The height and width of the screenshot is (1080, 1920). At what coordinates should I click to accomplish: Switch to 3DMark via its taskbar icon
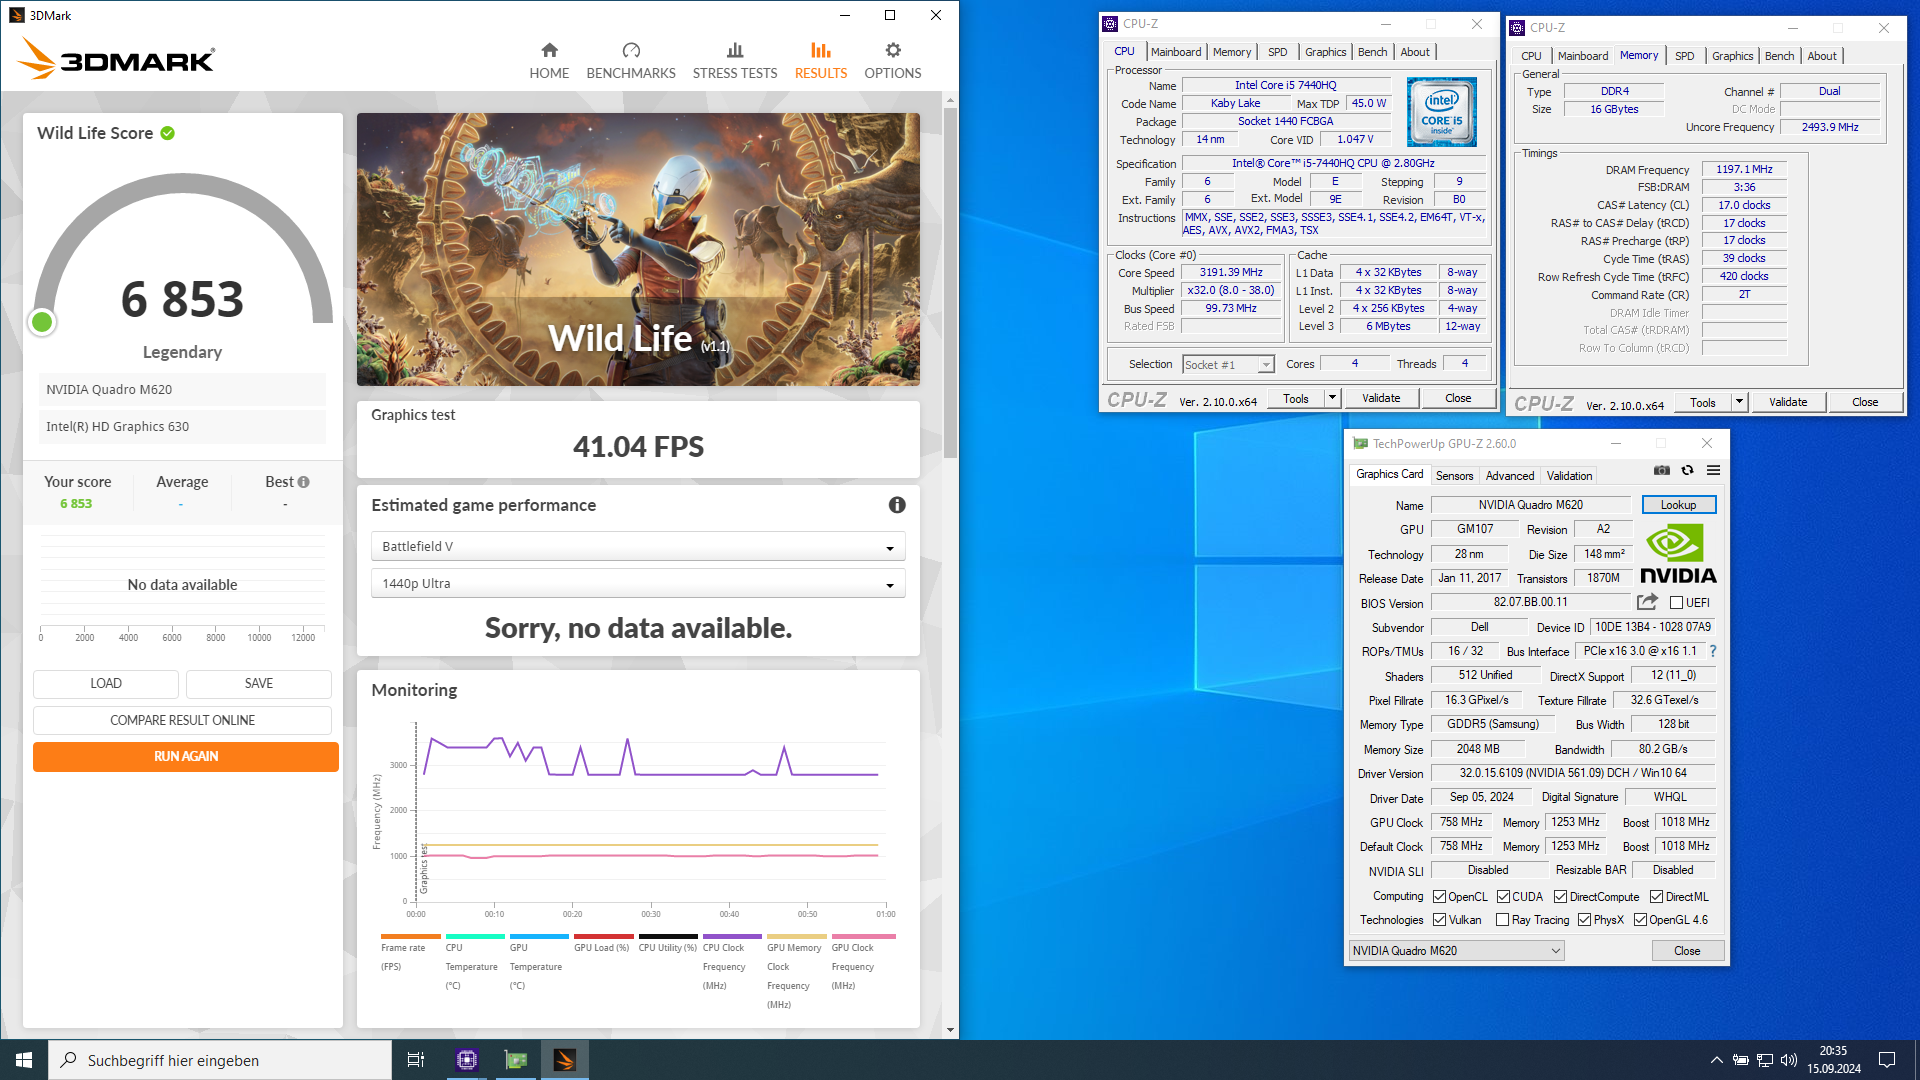565,1060
